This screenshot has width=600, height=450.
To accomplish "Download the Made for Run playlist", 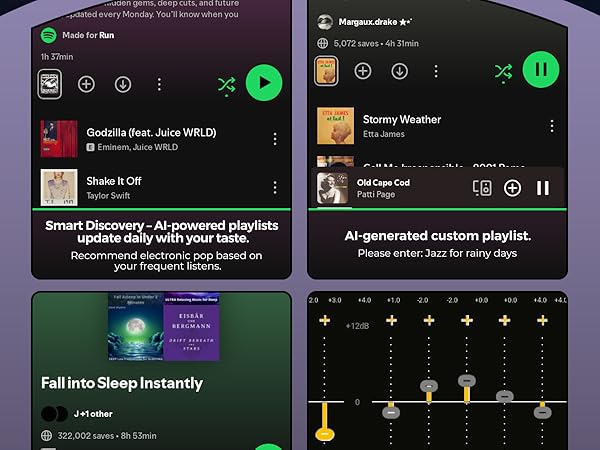I will pyautogui.click(x=123, y=84).
